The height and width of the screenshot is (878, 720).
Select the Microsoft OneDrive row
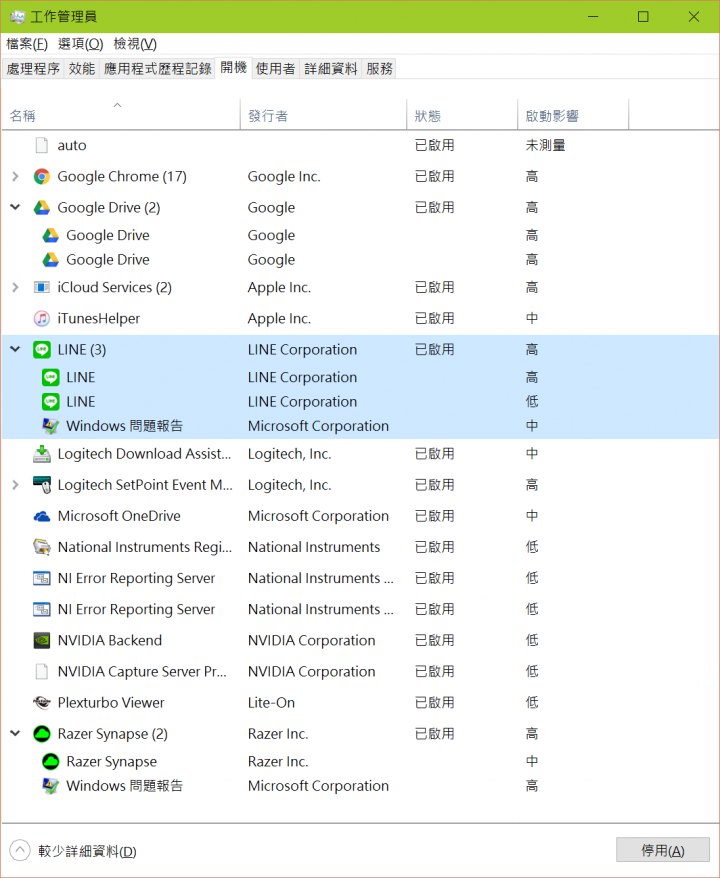(x=360, y=516)
